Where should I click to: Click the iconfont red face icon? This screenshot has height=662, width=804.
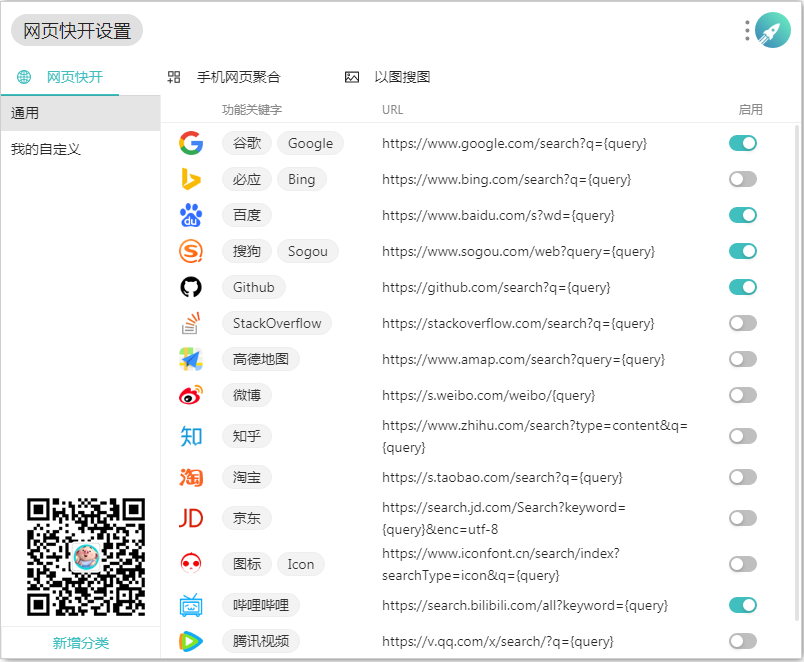(x=191, y=564)
